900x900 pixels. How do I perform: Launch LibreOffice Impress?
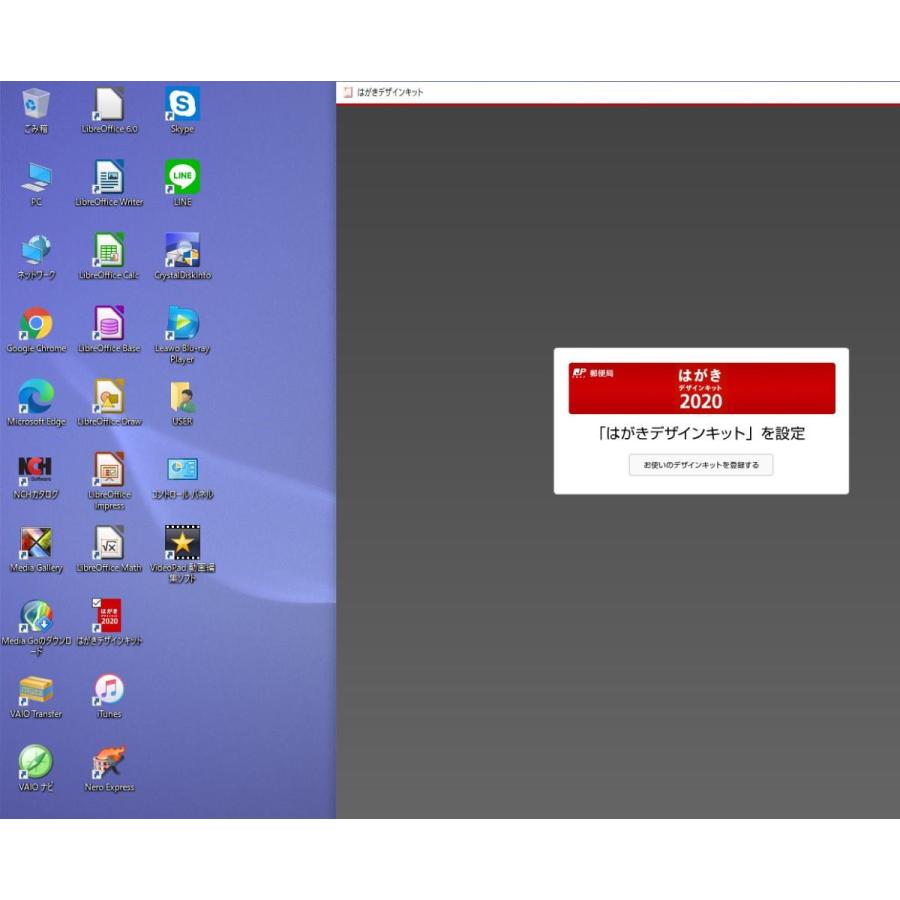(x=109, y=472)
